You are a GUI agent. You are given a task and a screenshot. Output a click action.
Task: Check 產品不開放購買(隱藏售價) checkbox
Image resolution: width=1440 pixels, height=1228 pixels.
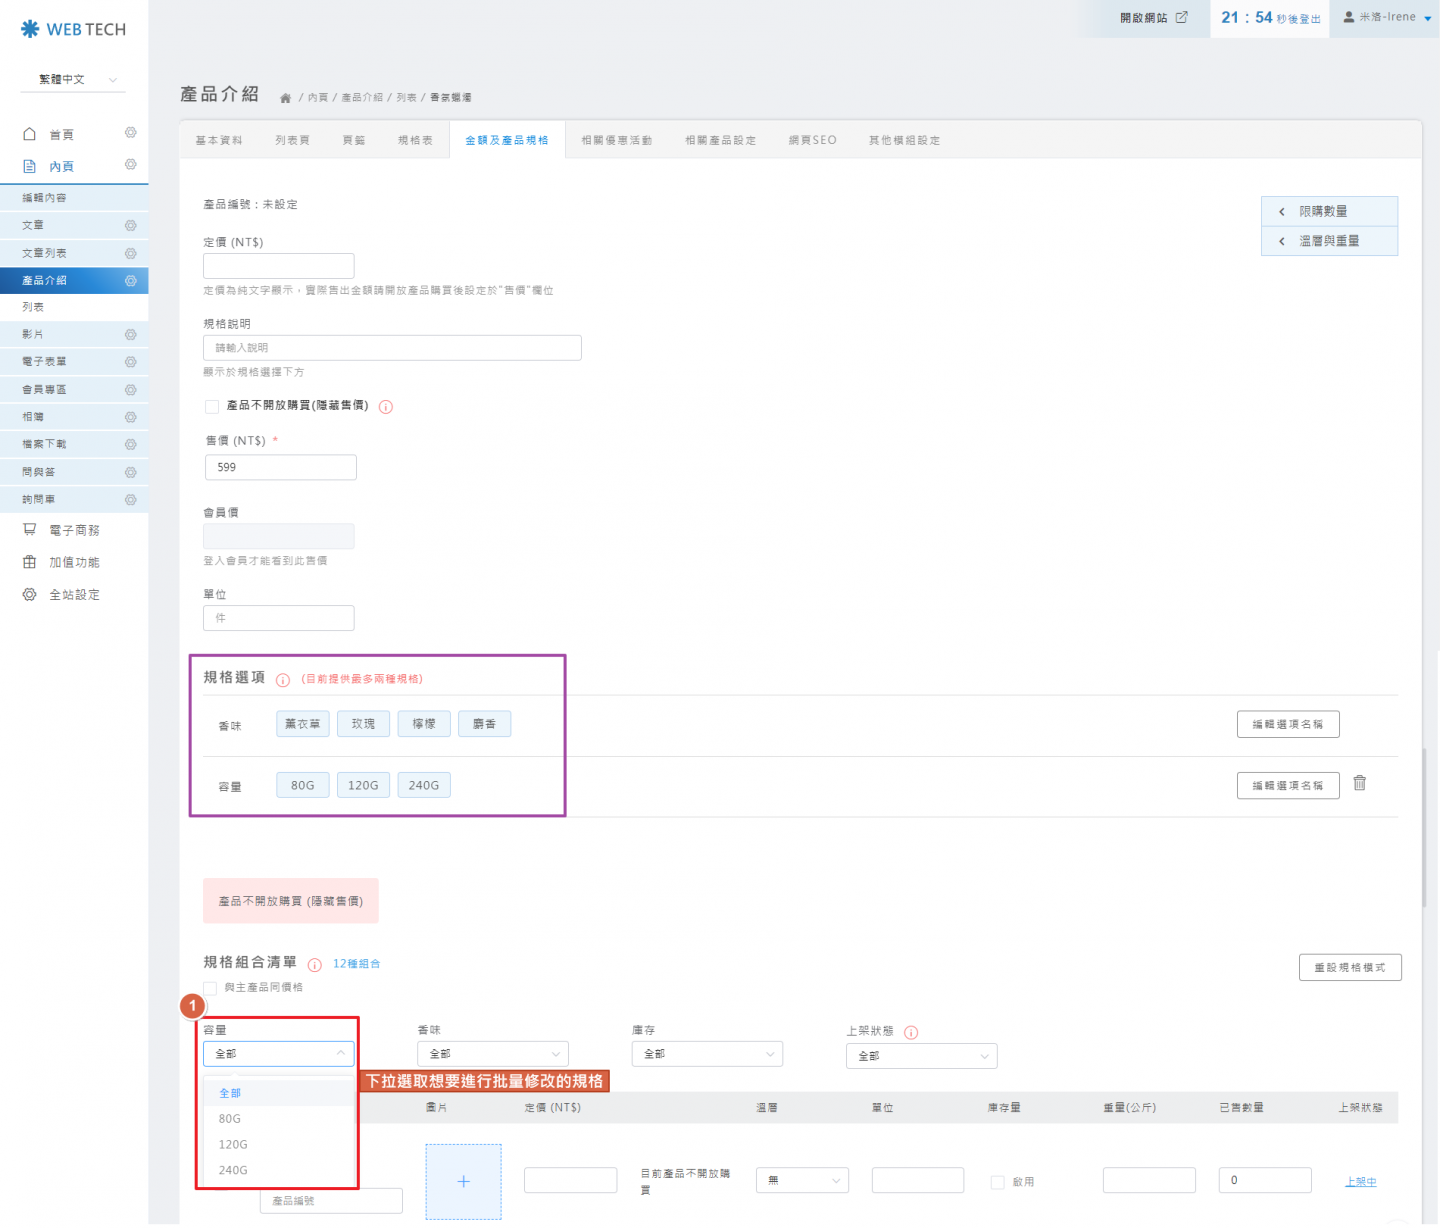pyautogui.click(x=212, y=407)
